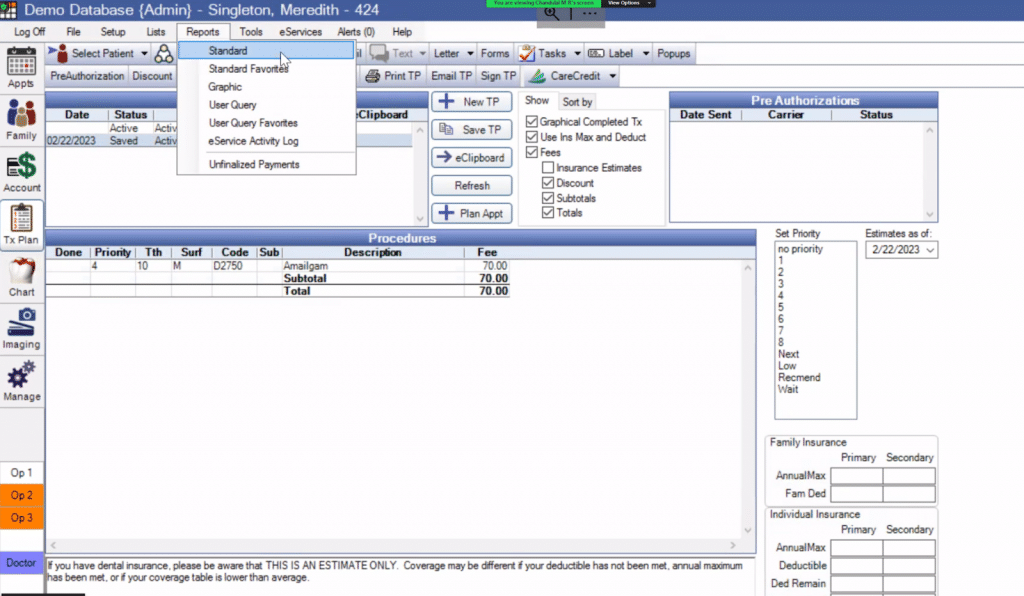Open the Account module
Screen dimensions: 1024x596
[x=22, y=172]
